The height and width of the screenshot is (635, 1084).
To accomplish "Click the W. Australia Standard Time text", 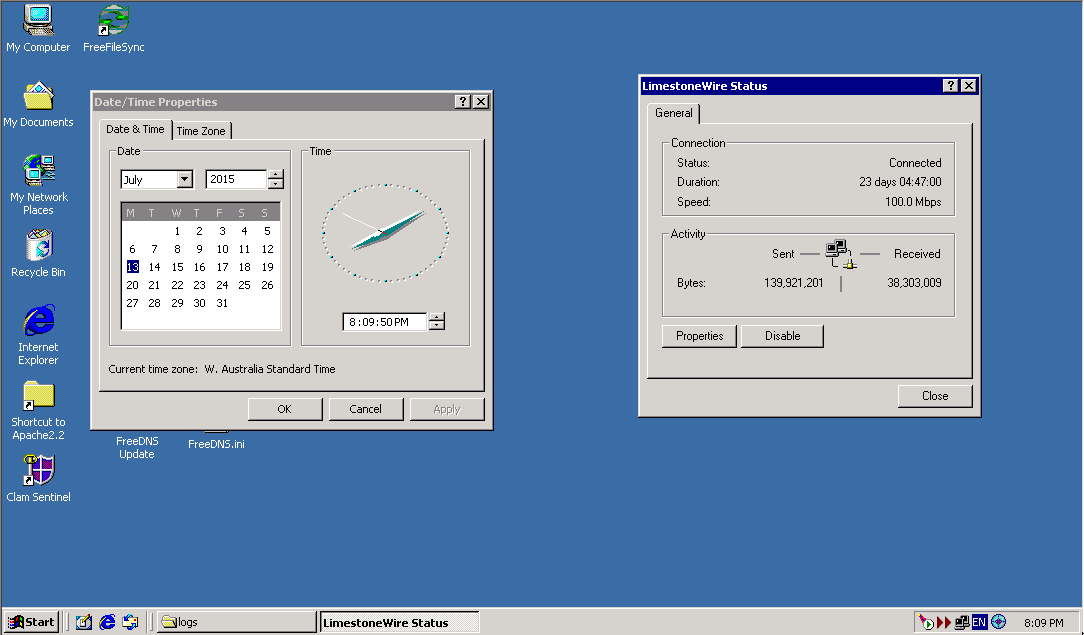I will 270,369.
